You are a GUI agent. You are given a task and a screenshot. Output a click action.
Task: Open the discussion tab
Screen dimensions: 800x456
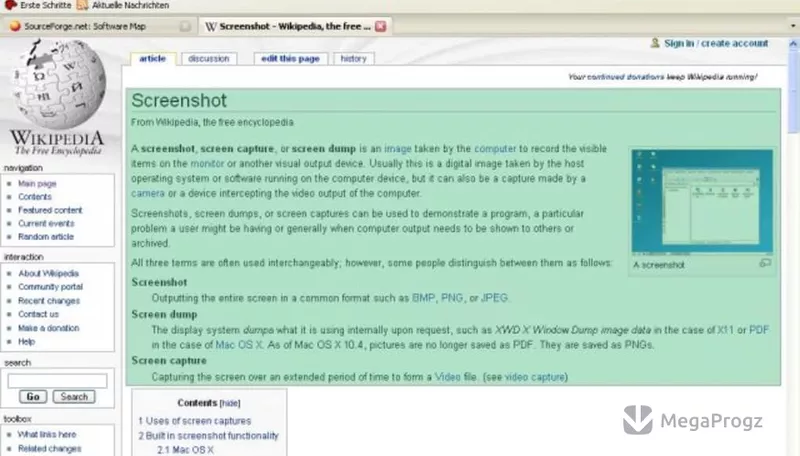(x=209, y=59)
